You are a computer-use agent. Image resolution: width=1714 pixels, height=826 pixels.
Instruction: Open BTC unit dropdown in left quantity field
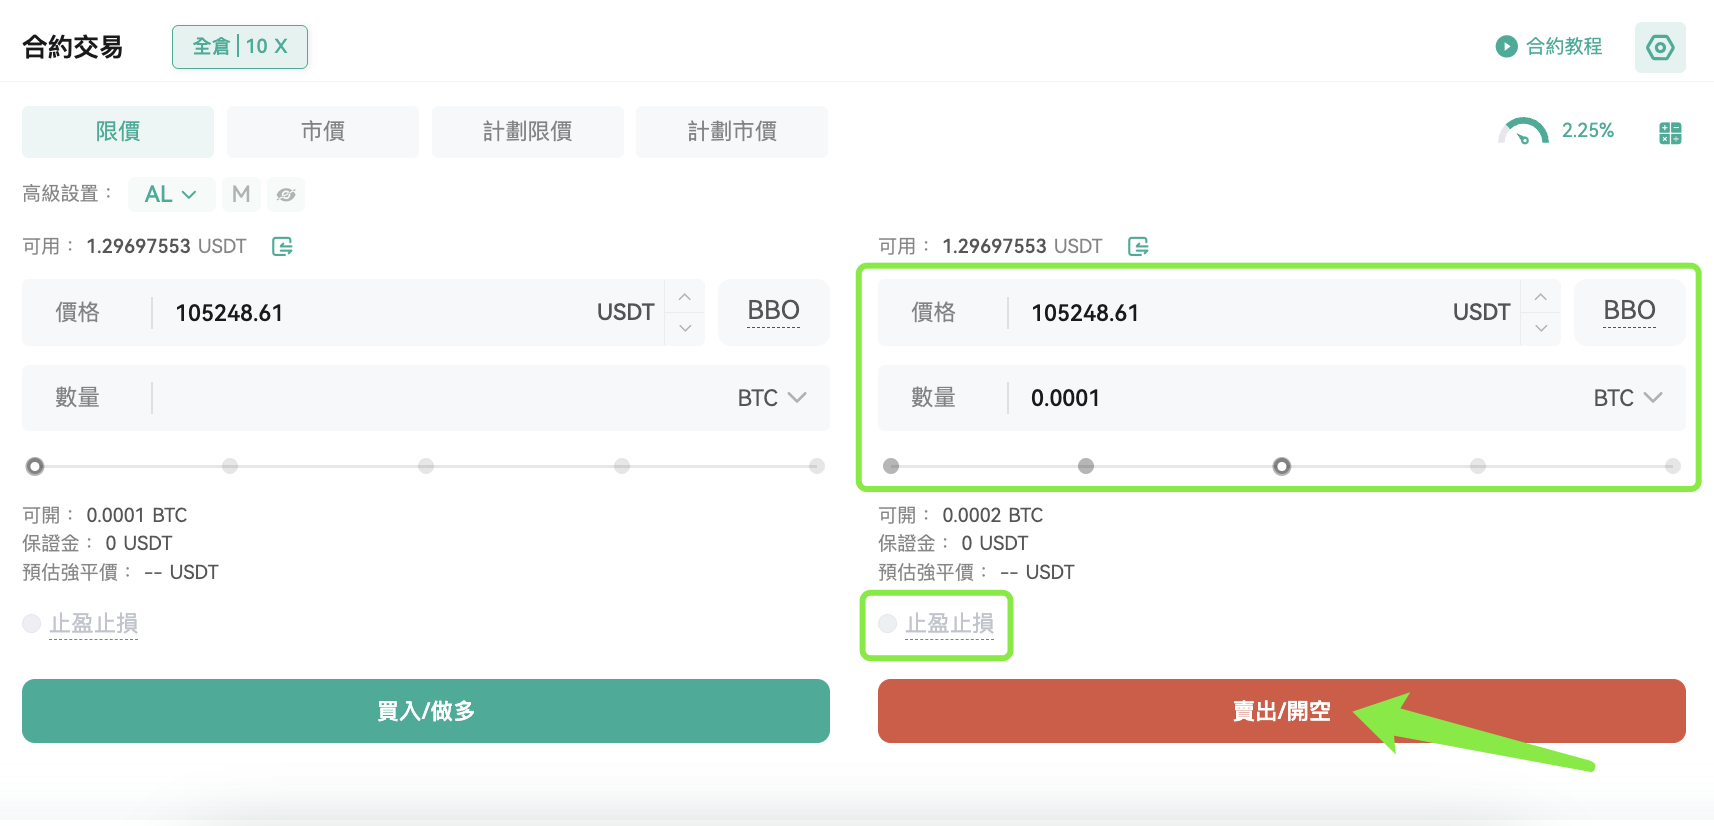tap(771, 398)
